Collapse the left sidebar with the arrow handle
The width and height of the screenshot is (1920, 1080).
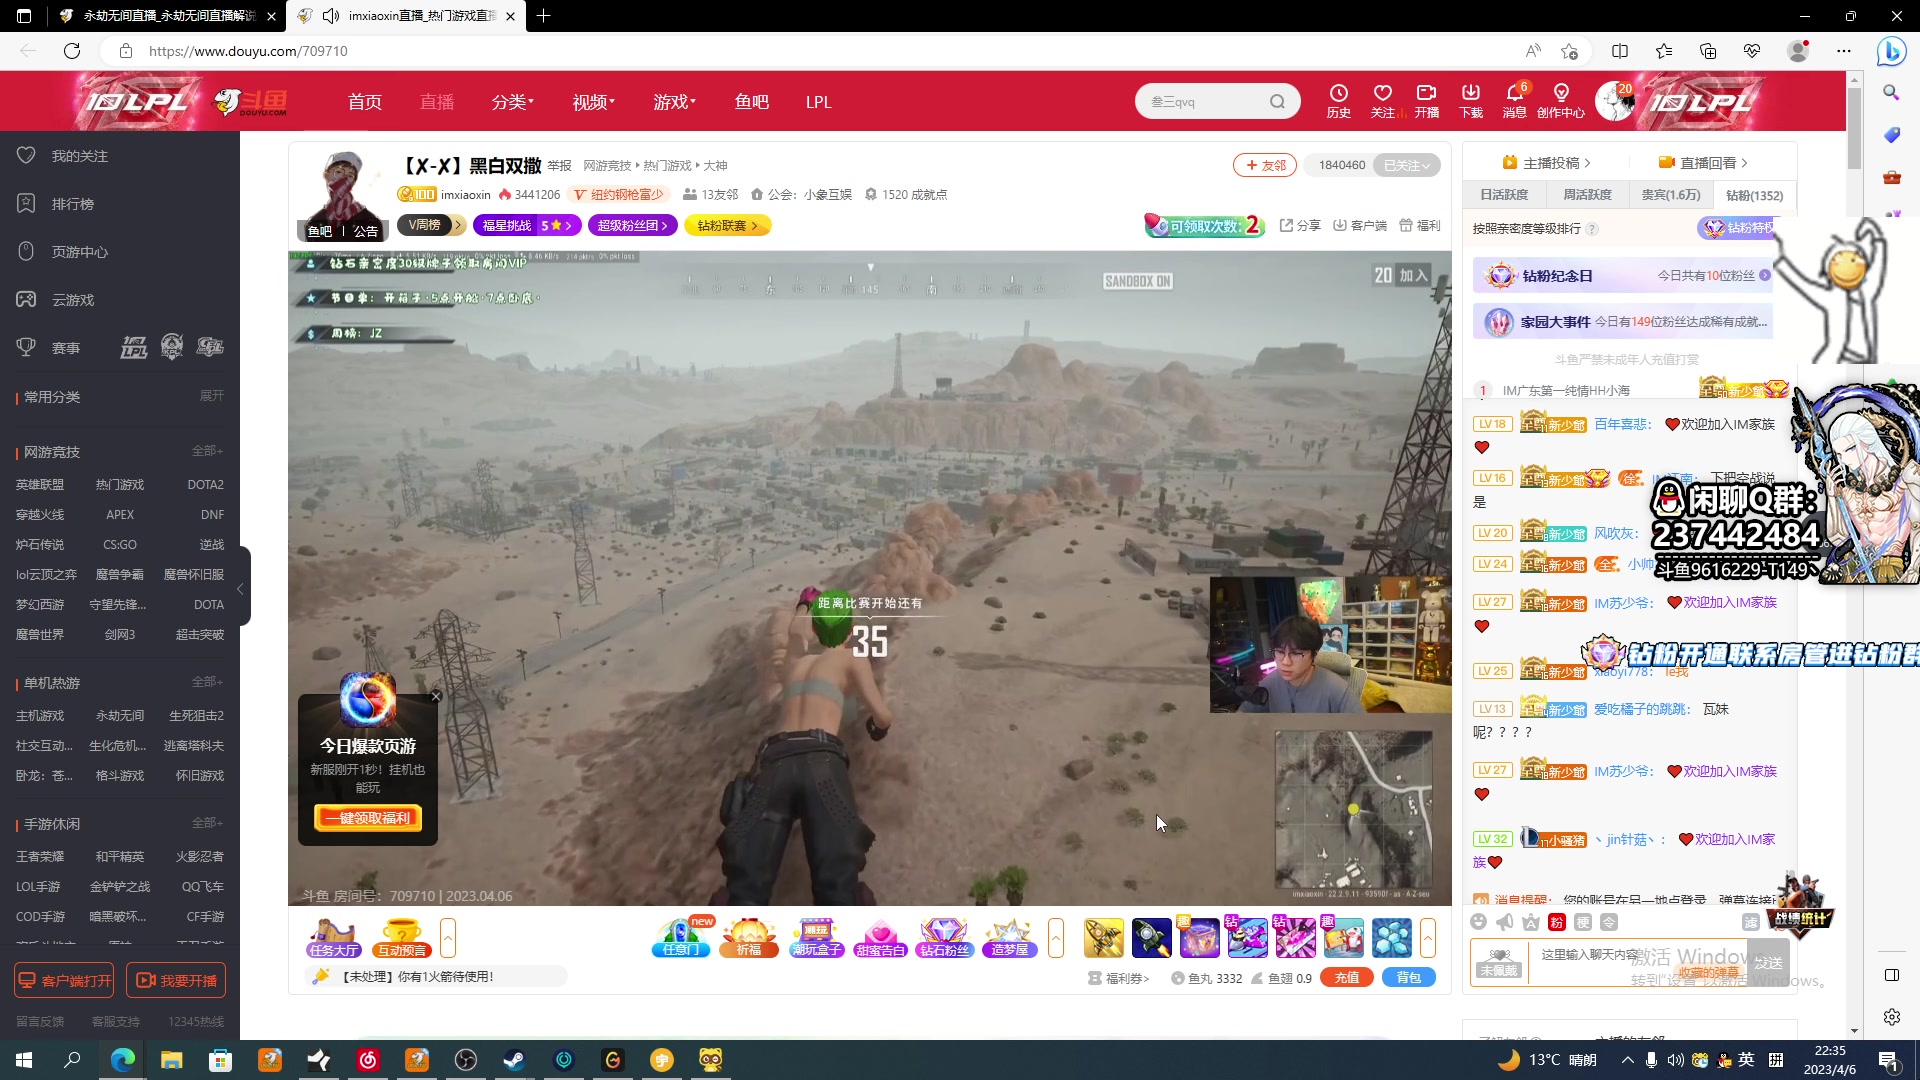coord(241,589)
